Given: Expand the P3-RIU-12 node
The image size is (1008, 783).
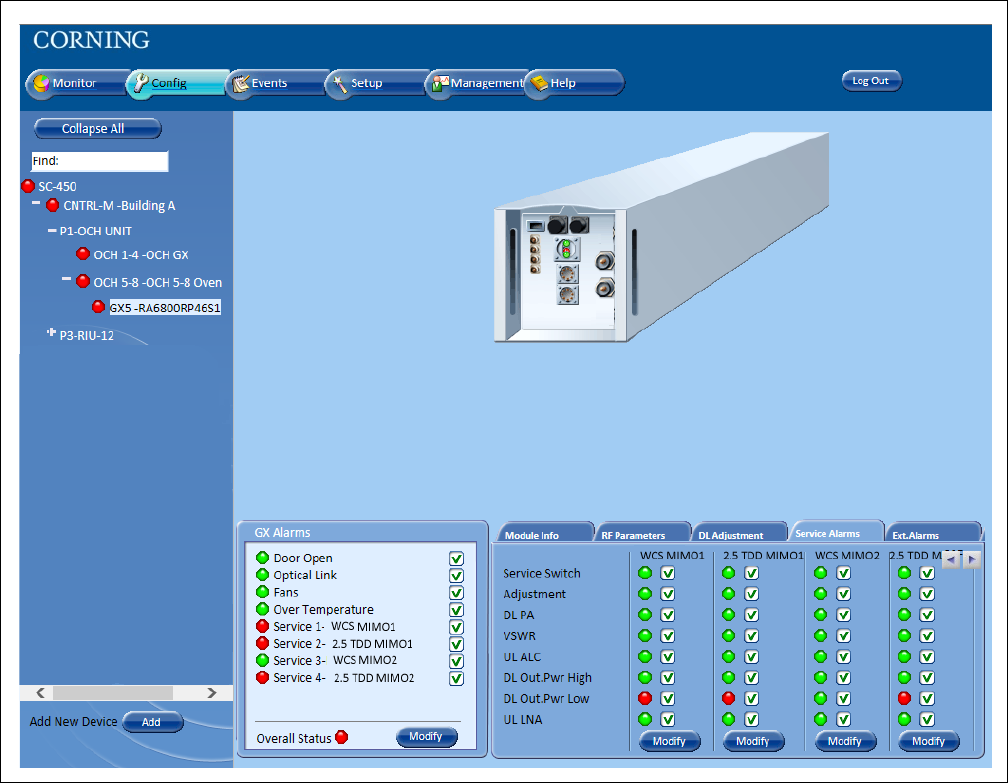Looking at the screenshot, I should coord(51,332).
